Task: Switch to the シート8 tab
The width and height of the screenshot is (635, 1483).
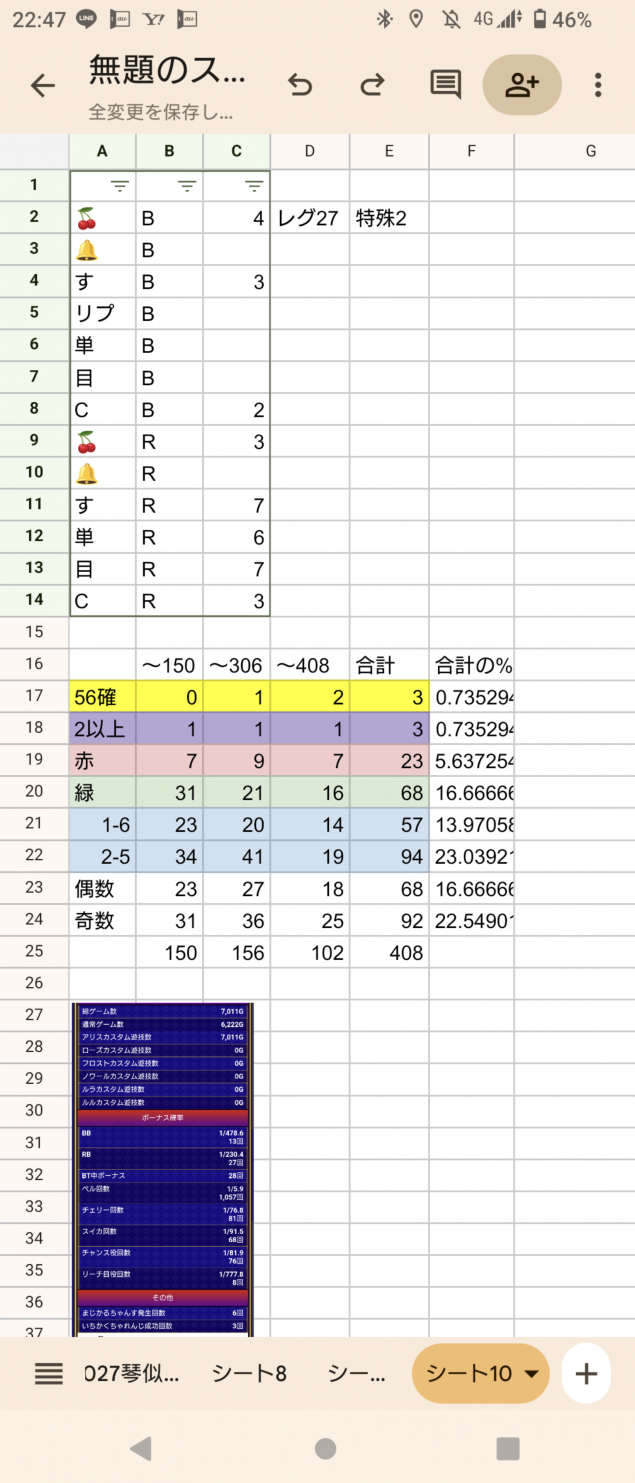Action: click(x=249, y=1374)
